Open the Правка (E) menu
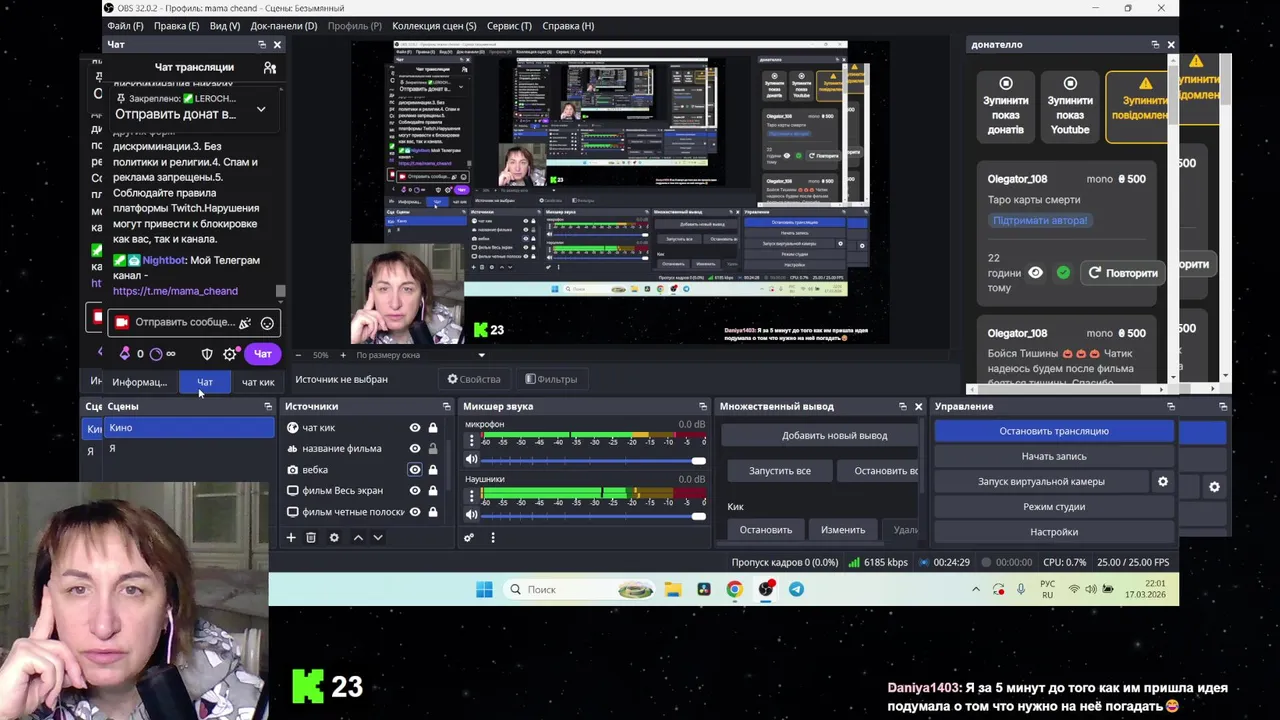Viewport: 1280px width, 720px height. click(177, 26)
